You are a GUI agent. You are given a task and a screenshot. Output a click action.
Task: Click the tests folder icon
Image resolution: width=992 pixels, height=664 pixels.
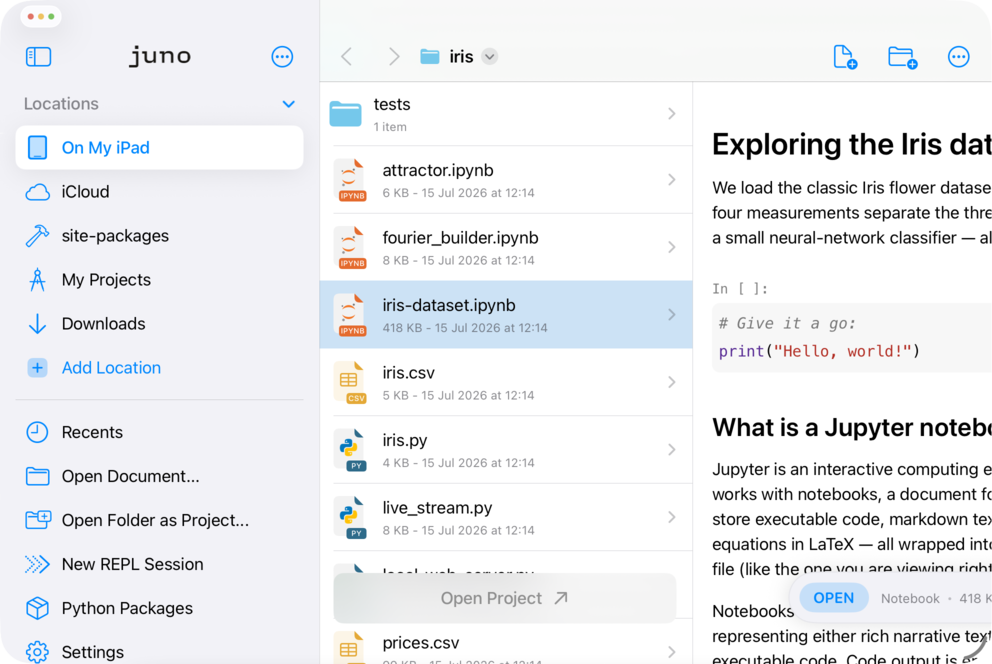pyautogui.click(x=345, y=114)
